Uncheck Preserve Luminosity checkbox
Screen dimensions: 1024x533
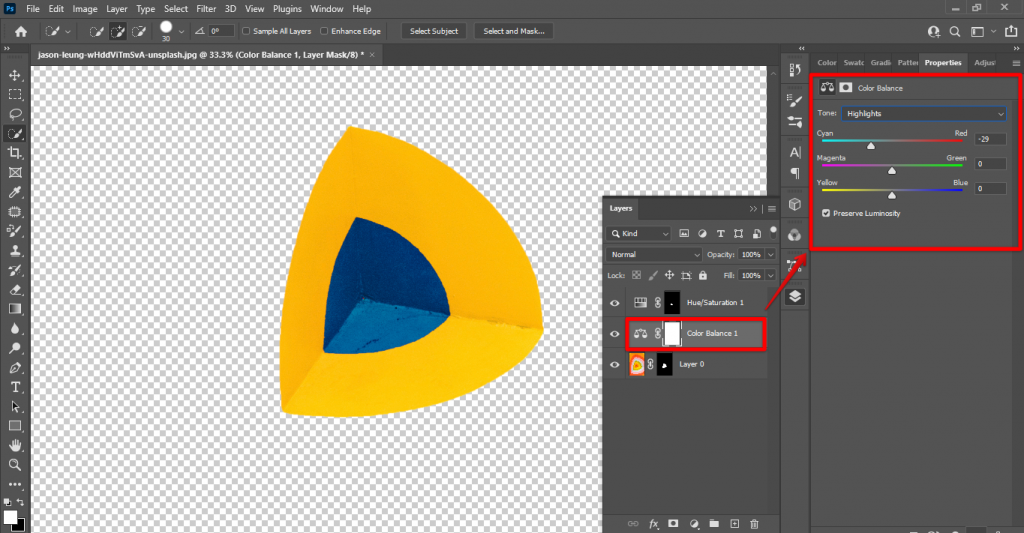pos(825,213)
